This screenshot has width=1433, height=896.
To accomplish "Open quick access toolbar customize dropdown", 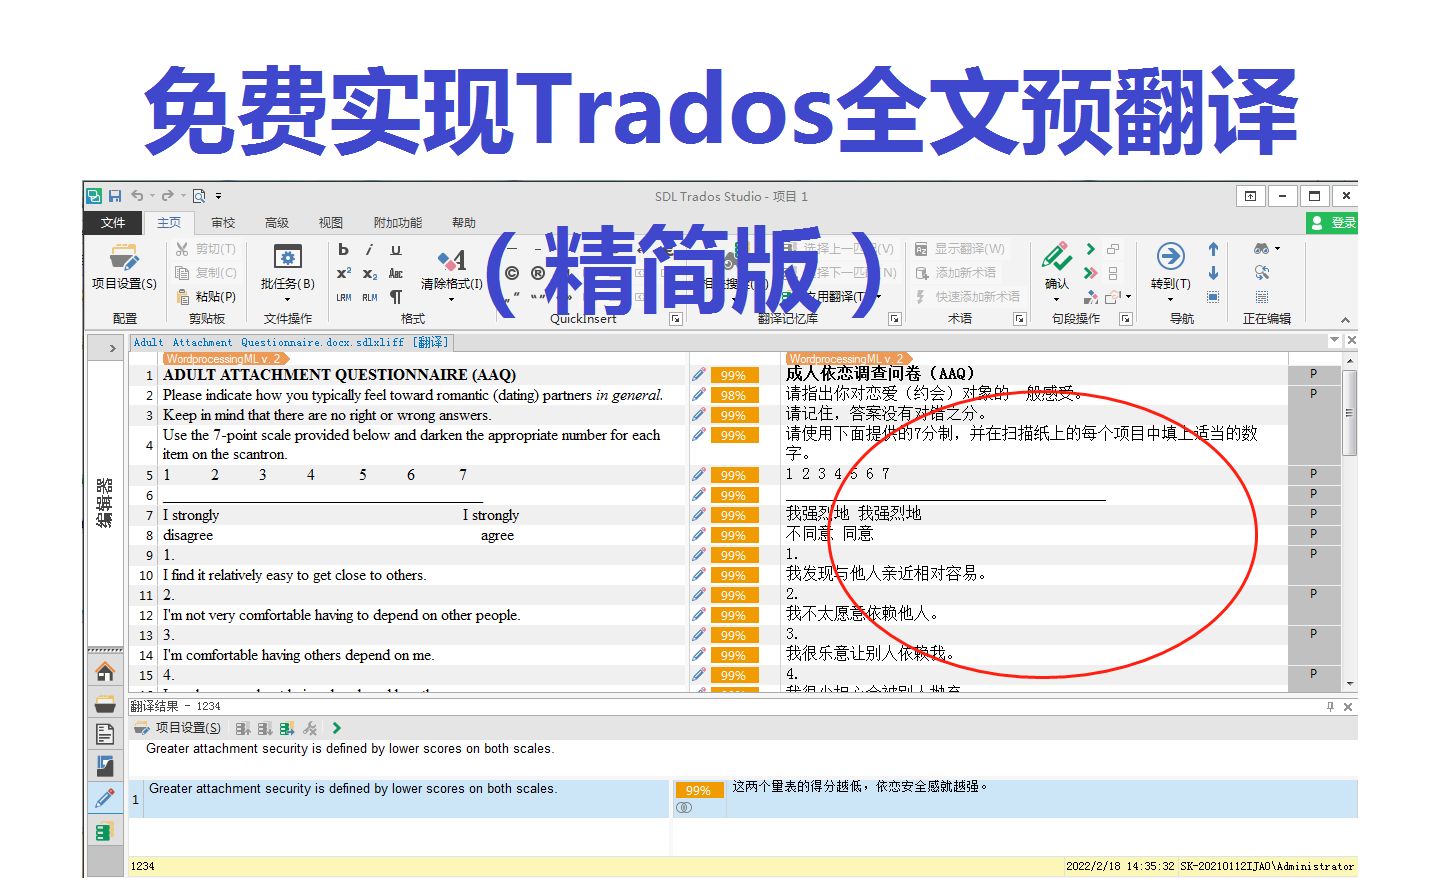I will pyautogui.click(x=218, y=196).
